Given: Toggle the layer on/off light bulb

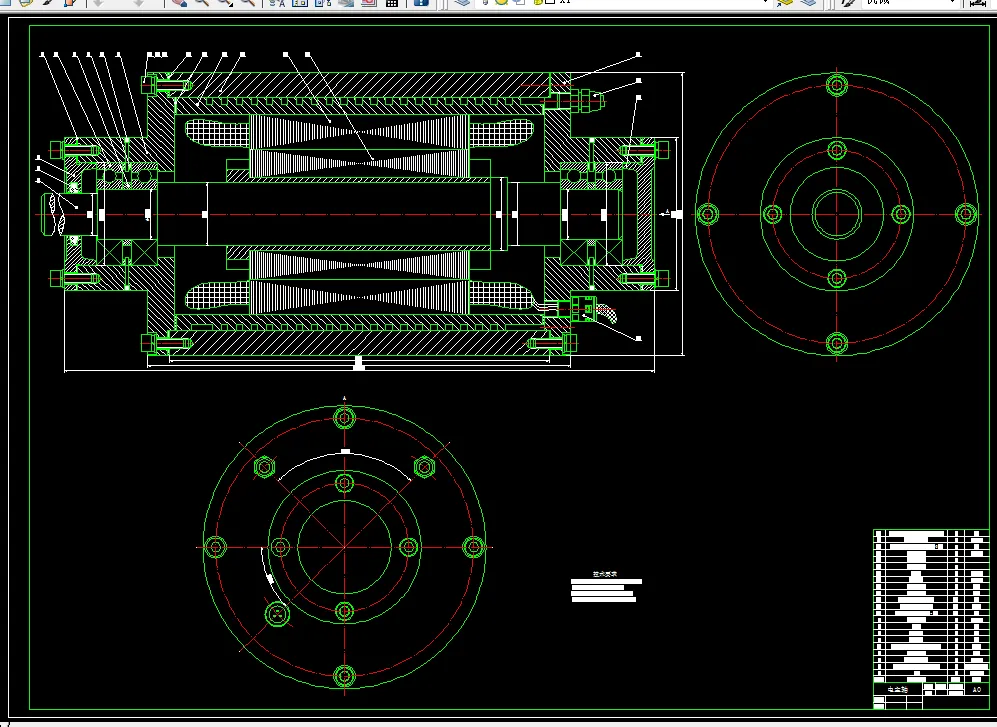Looking at the screenshot, I should coord(483,3).
